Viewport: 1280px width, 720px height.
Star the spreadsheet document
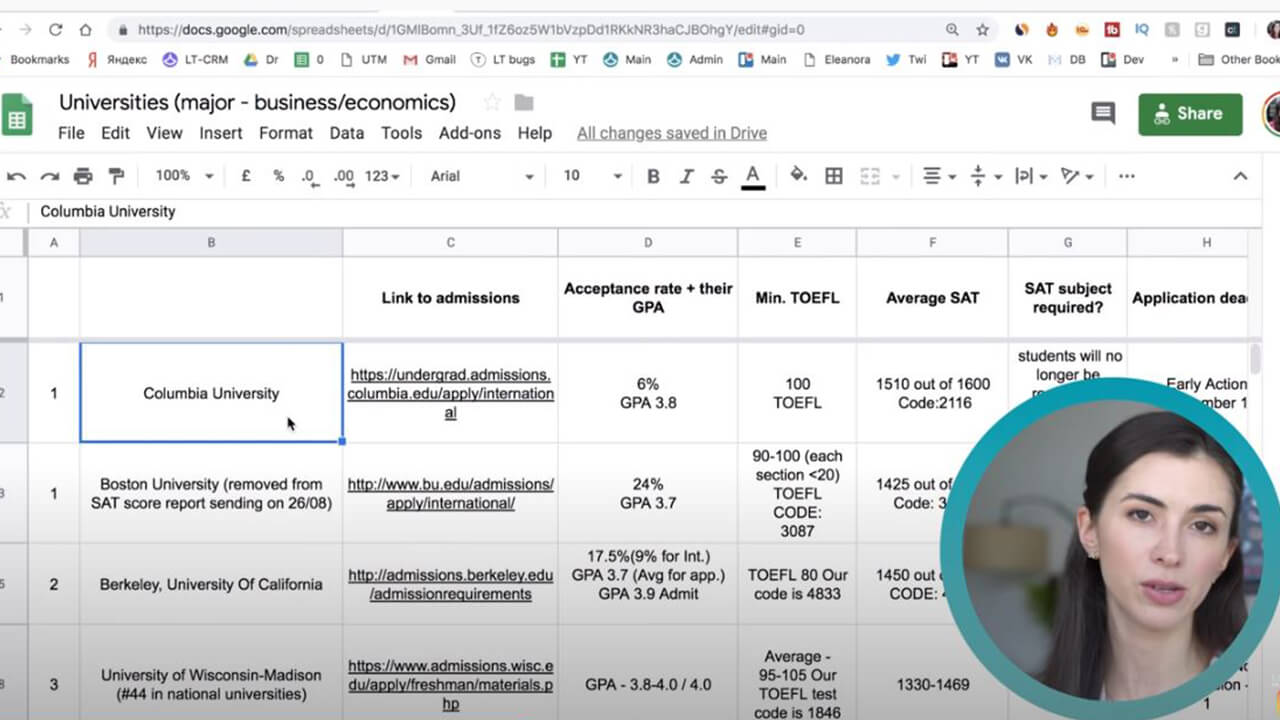(x=491, y=102)
